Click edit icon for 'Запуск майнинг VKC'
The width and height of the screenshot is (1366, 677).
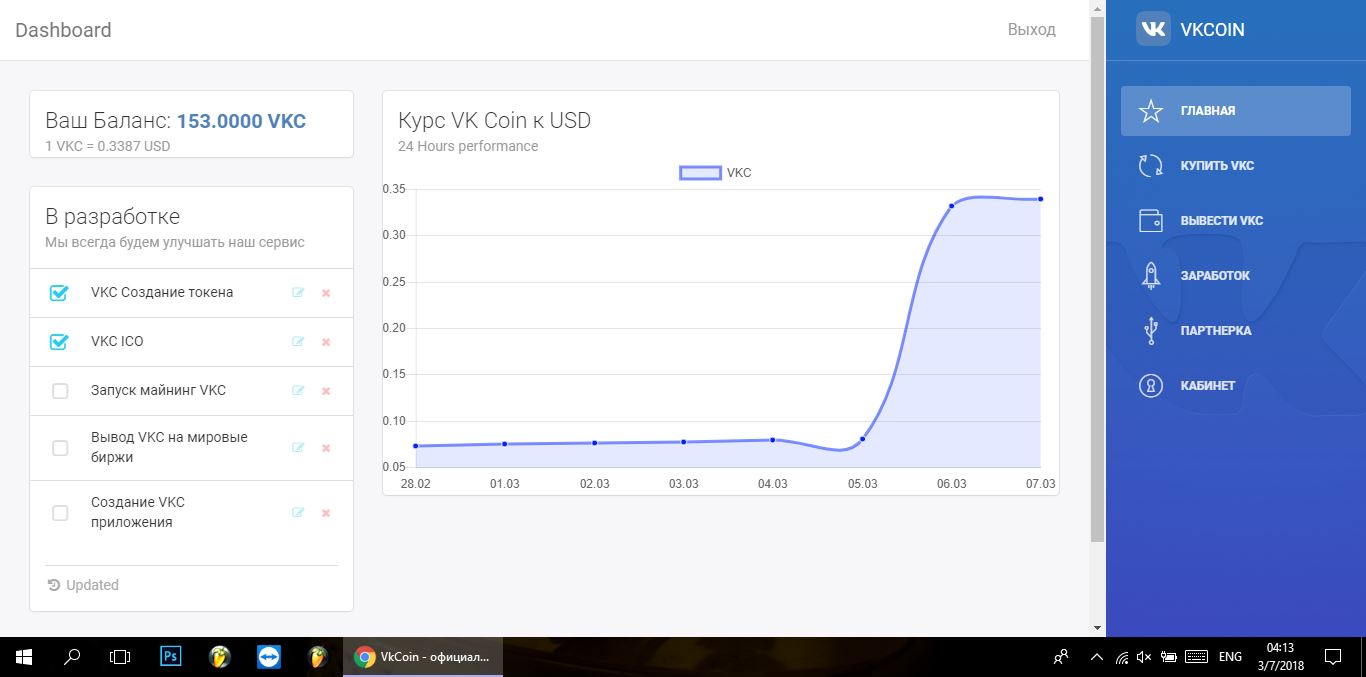(x=298, y=391)
